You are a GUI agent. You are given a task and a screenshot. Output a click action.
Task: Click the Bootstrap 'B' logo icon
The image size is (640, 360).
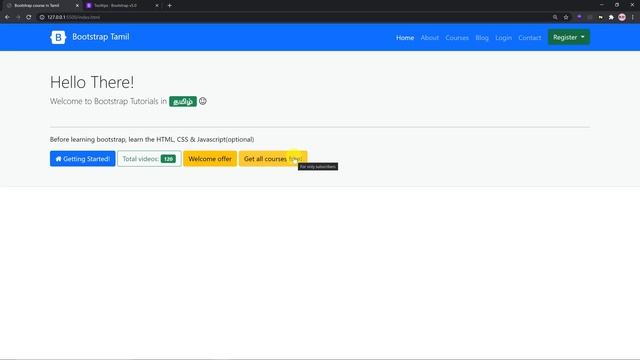click(58, 37)
